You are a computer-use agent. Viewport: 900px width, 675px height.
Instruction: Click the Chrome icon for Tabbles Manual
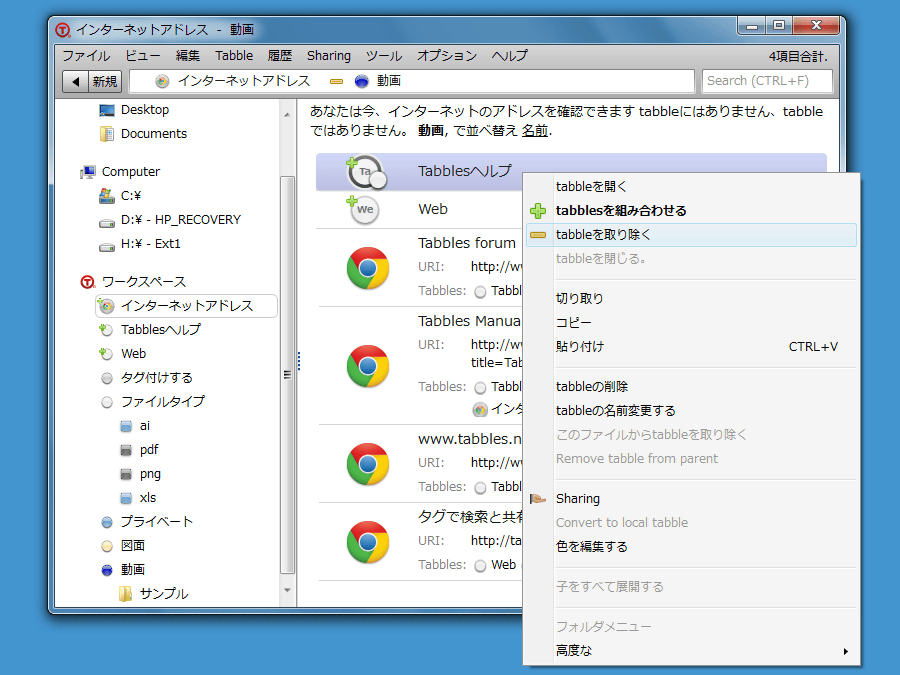368,366
